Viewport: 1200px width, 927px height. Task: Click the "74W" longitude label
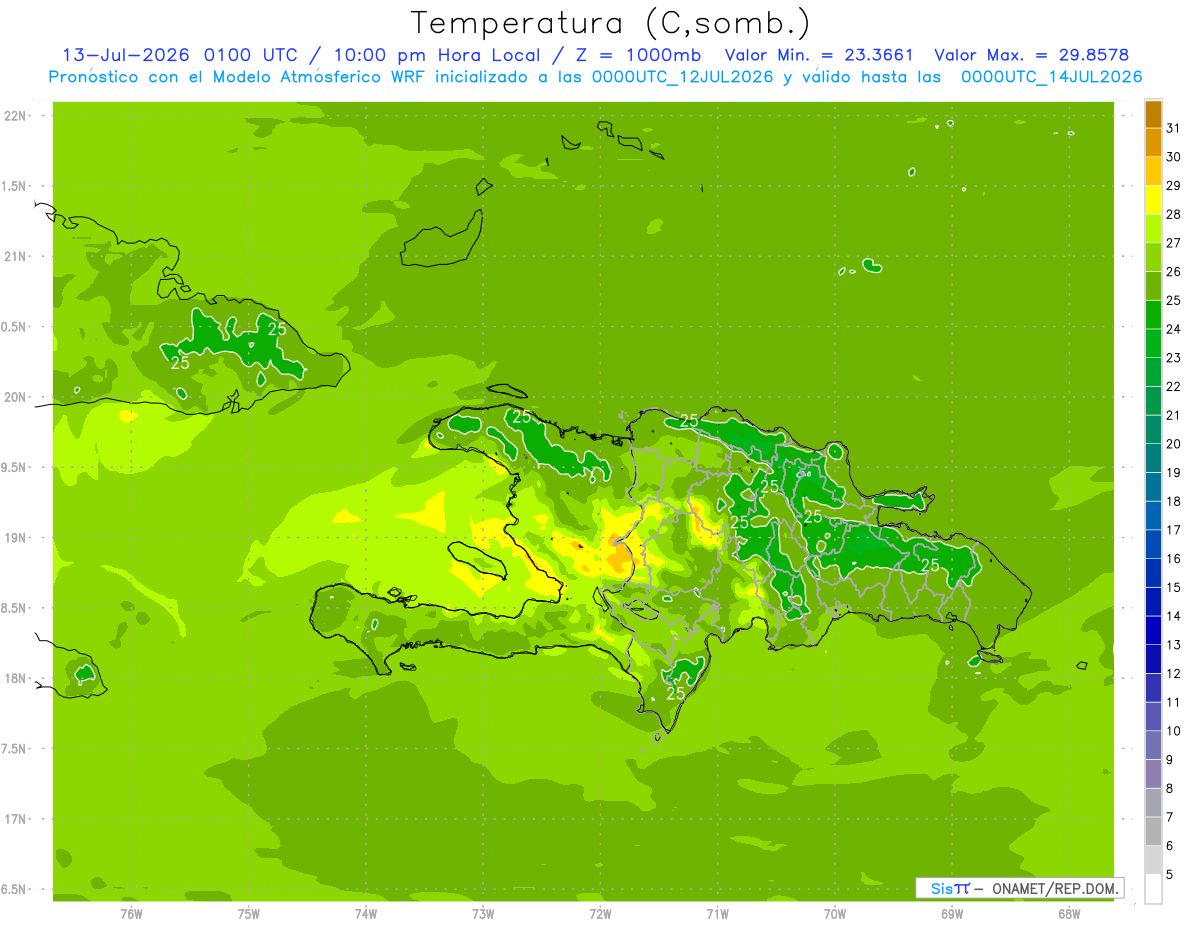pos(366,913)
